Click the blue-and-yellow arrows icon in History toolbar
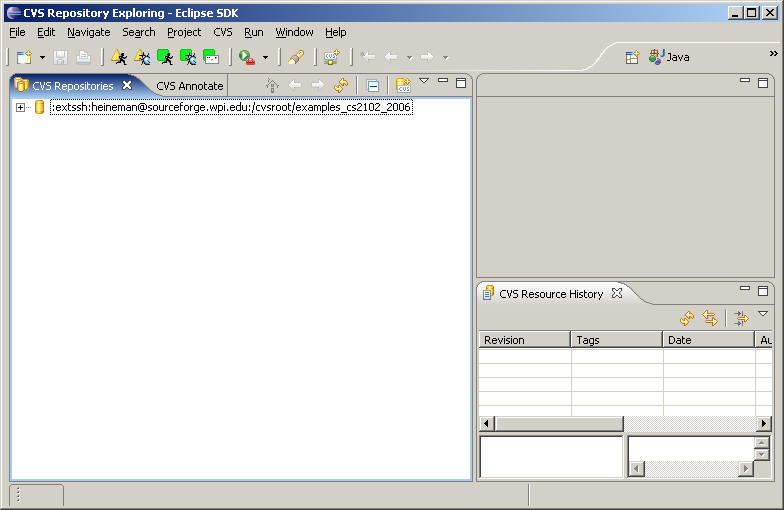This screenshot has width=784, height=510. (741, 318)
